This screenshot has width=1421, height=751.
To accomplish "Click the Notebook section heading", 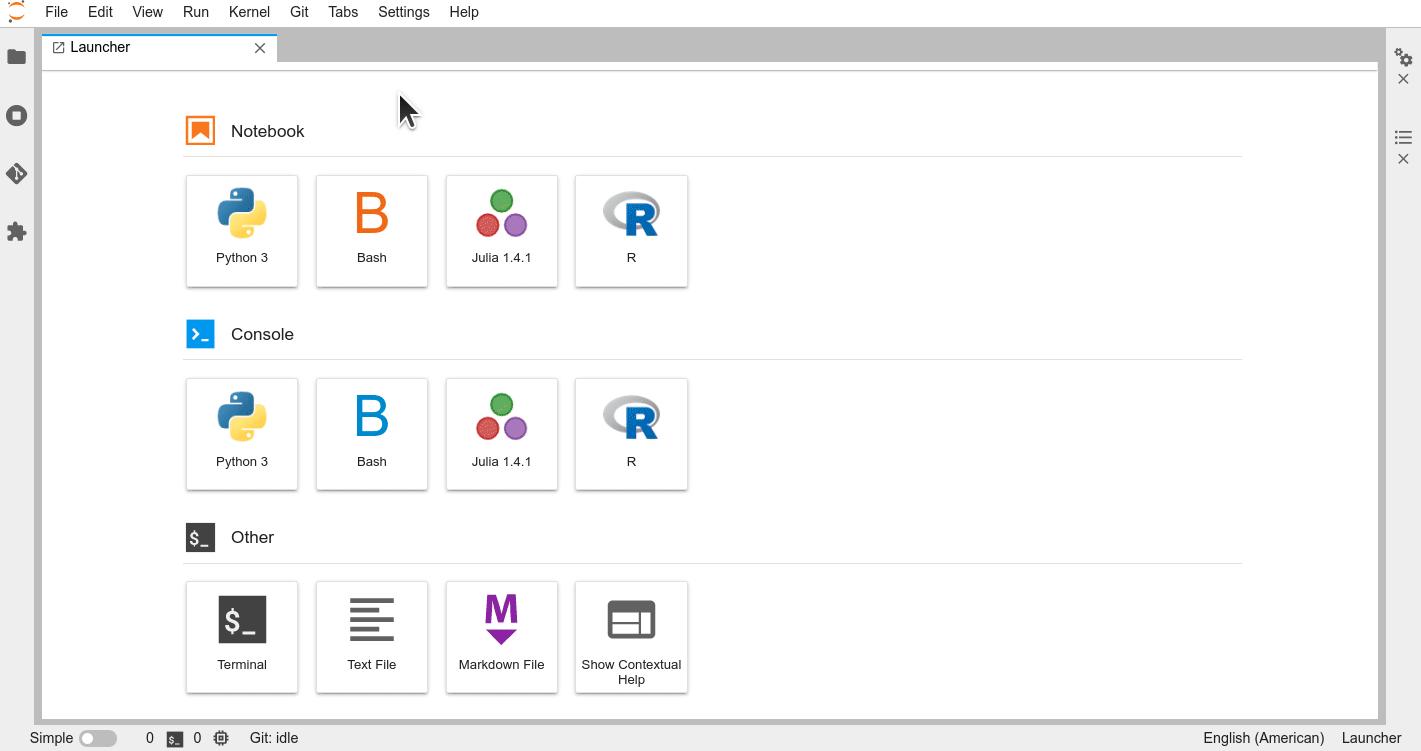I will (x=267, y=131).
